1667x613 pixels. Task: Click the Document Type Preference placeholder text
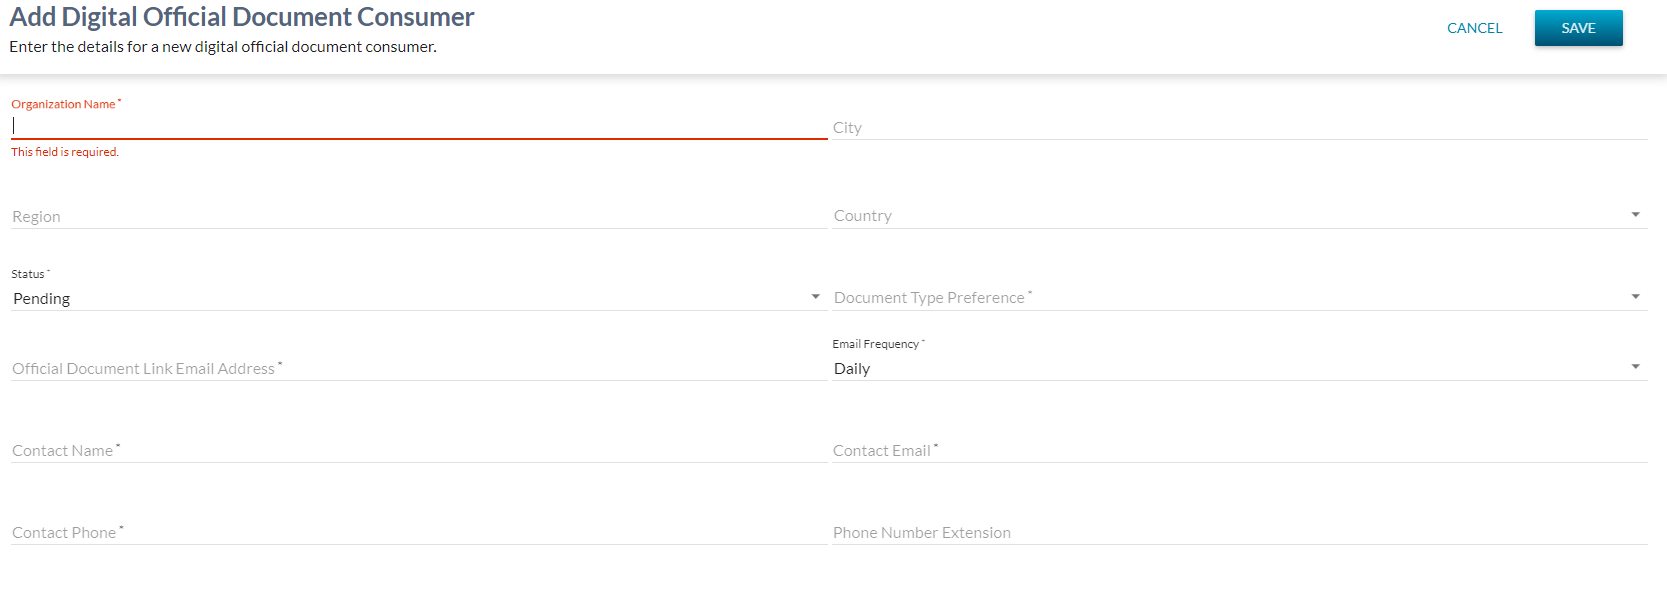(x=929, y=298)
